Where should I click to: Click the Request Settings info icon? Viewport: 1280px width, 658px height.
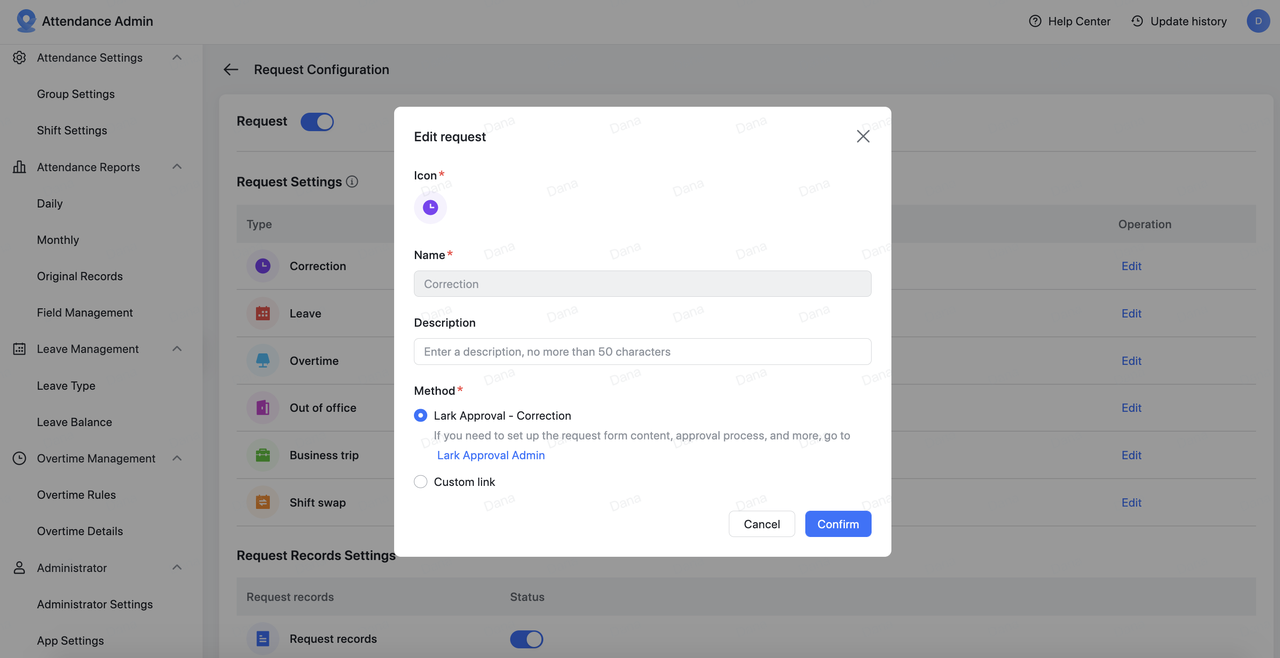click(352, 182)
